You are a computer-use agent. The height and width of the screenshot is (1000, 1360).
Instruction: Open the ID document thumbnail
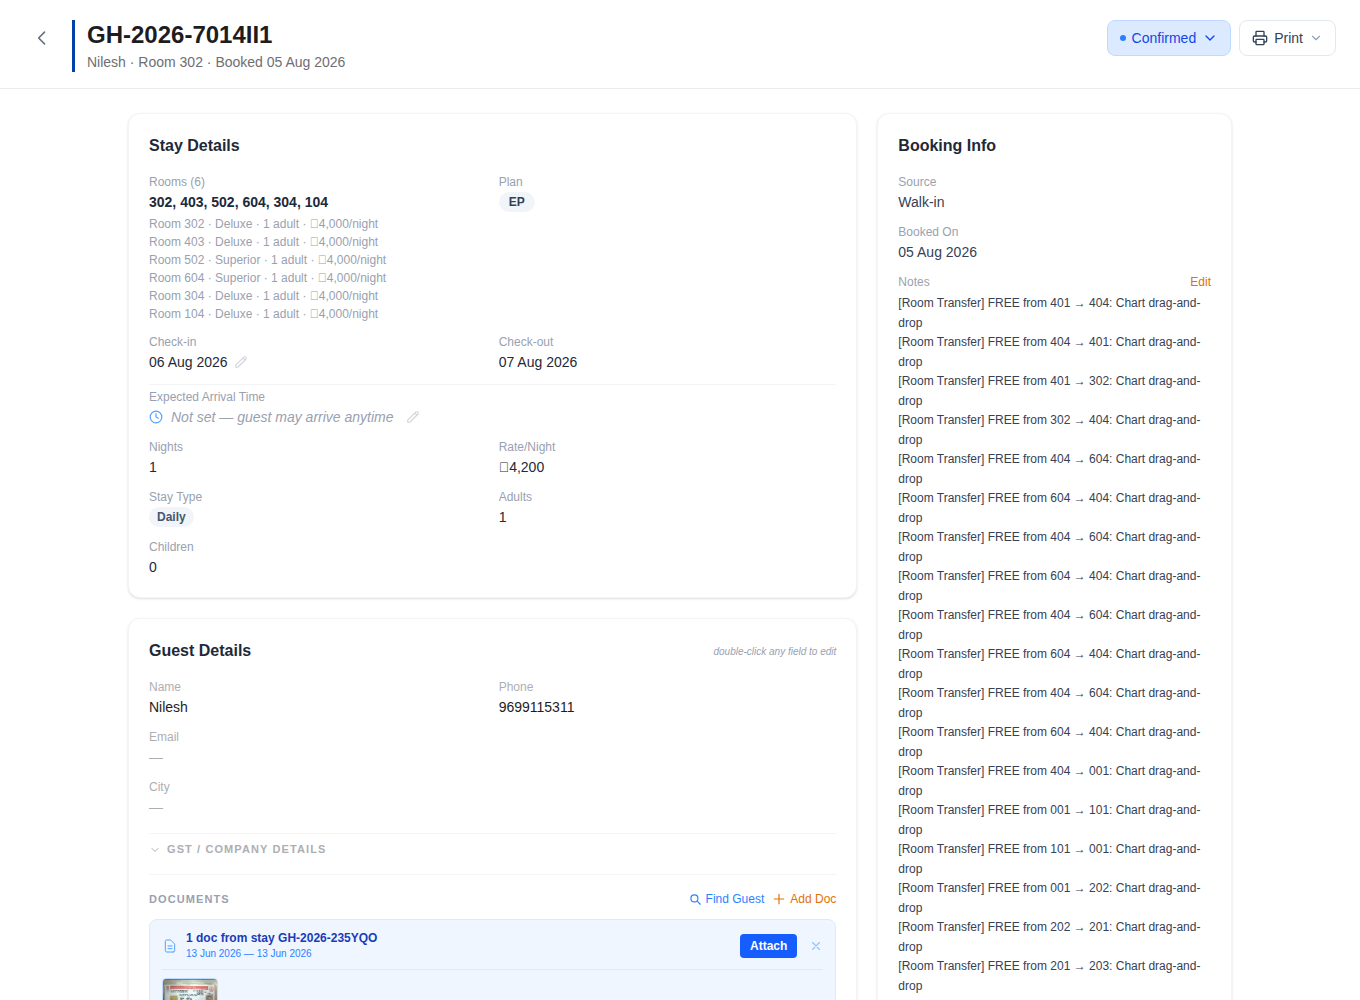tap(190, 990)
